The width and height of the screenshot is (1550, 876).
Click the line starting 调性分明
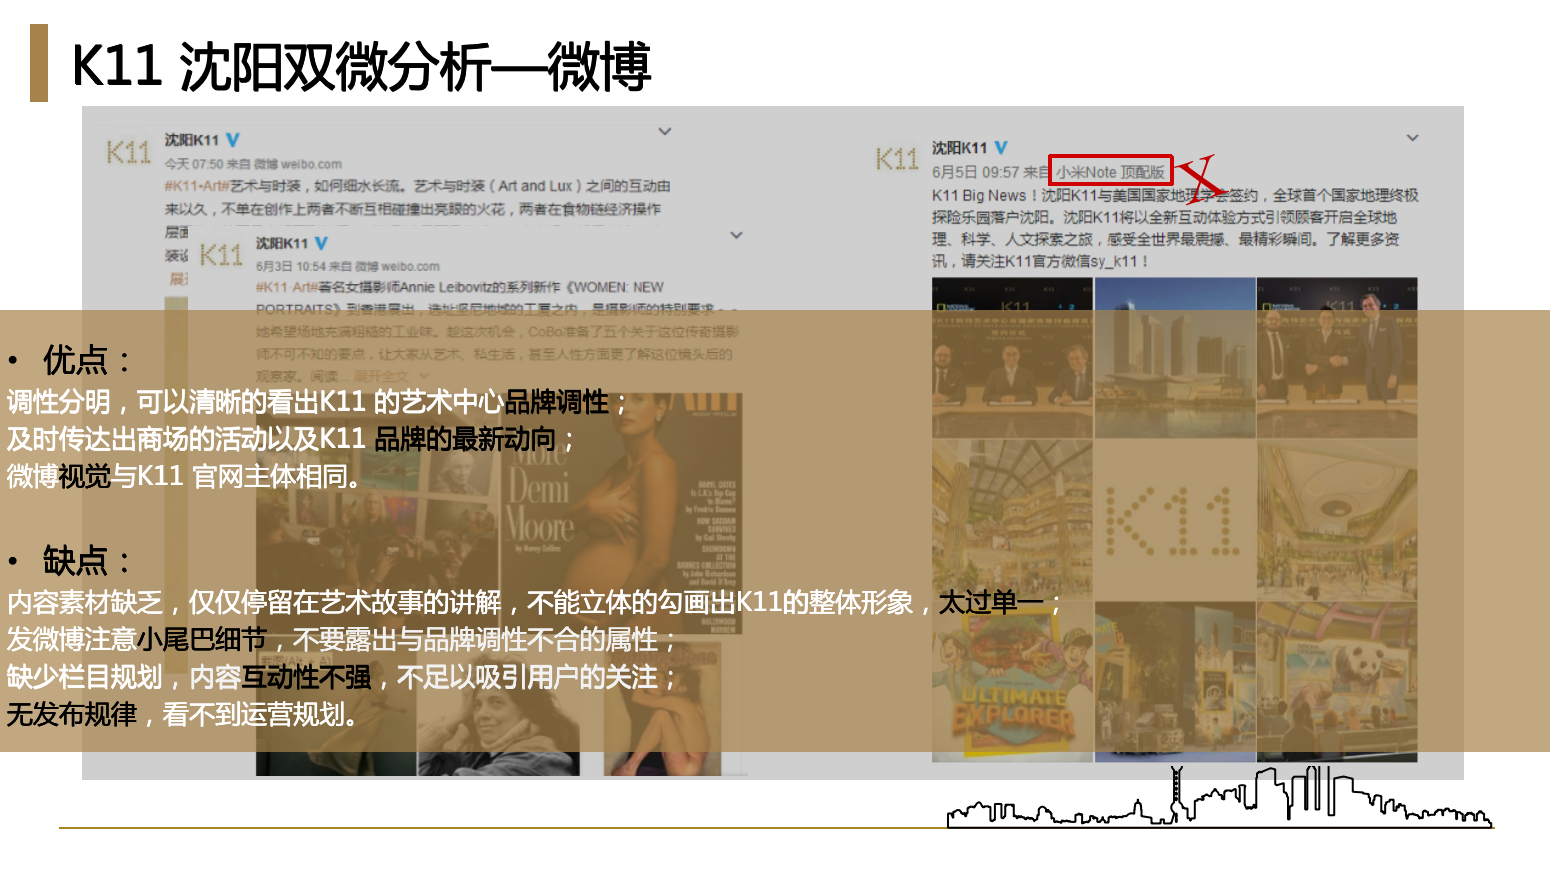[x=318, y=402]
